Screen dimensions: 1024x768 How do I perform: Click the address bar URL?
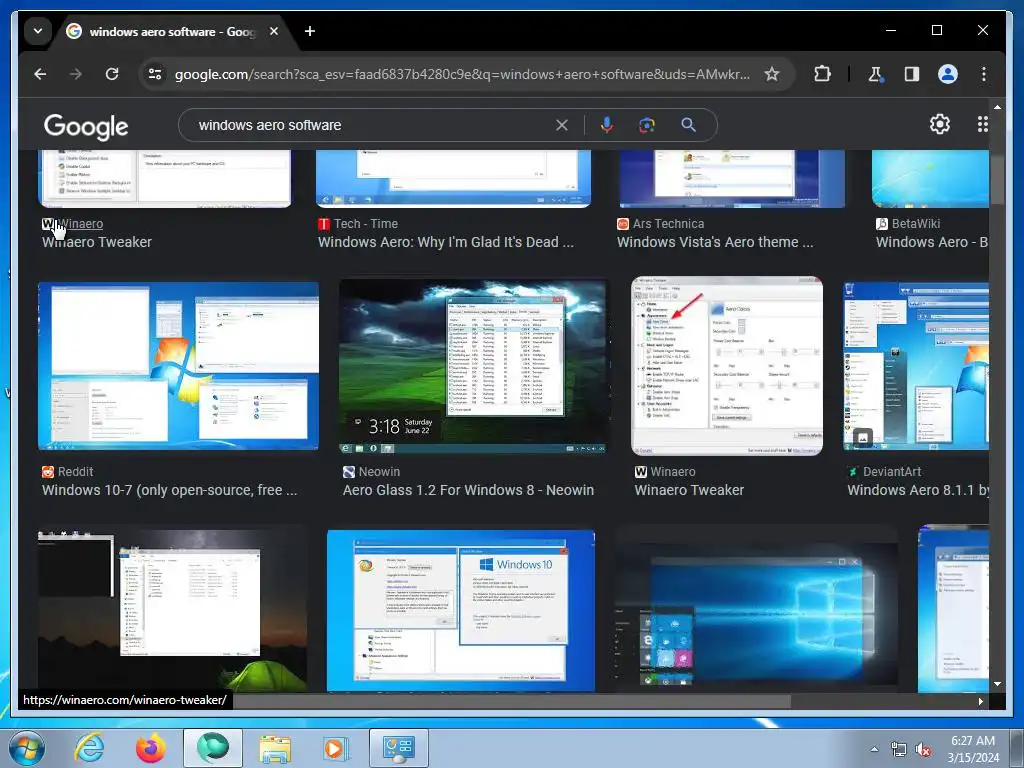462,74
